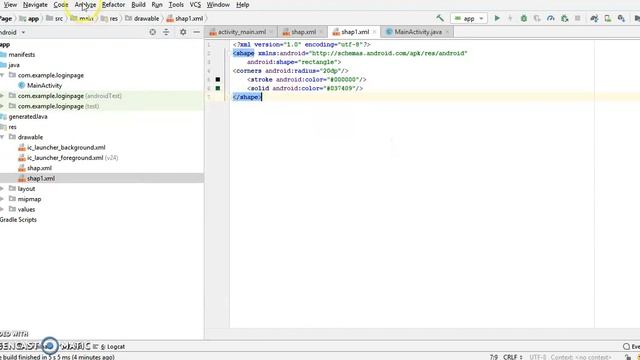Viewport: 640px width, 360px height.
Task: Switch to the MainActivity.java tab
Action: (418, 32)
